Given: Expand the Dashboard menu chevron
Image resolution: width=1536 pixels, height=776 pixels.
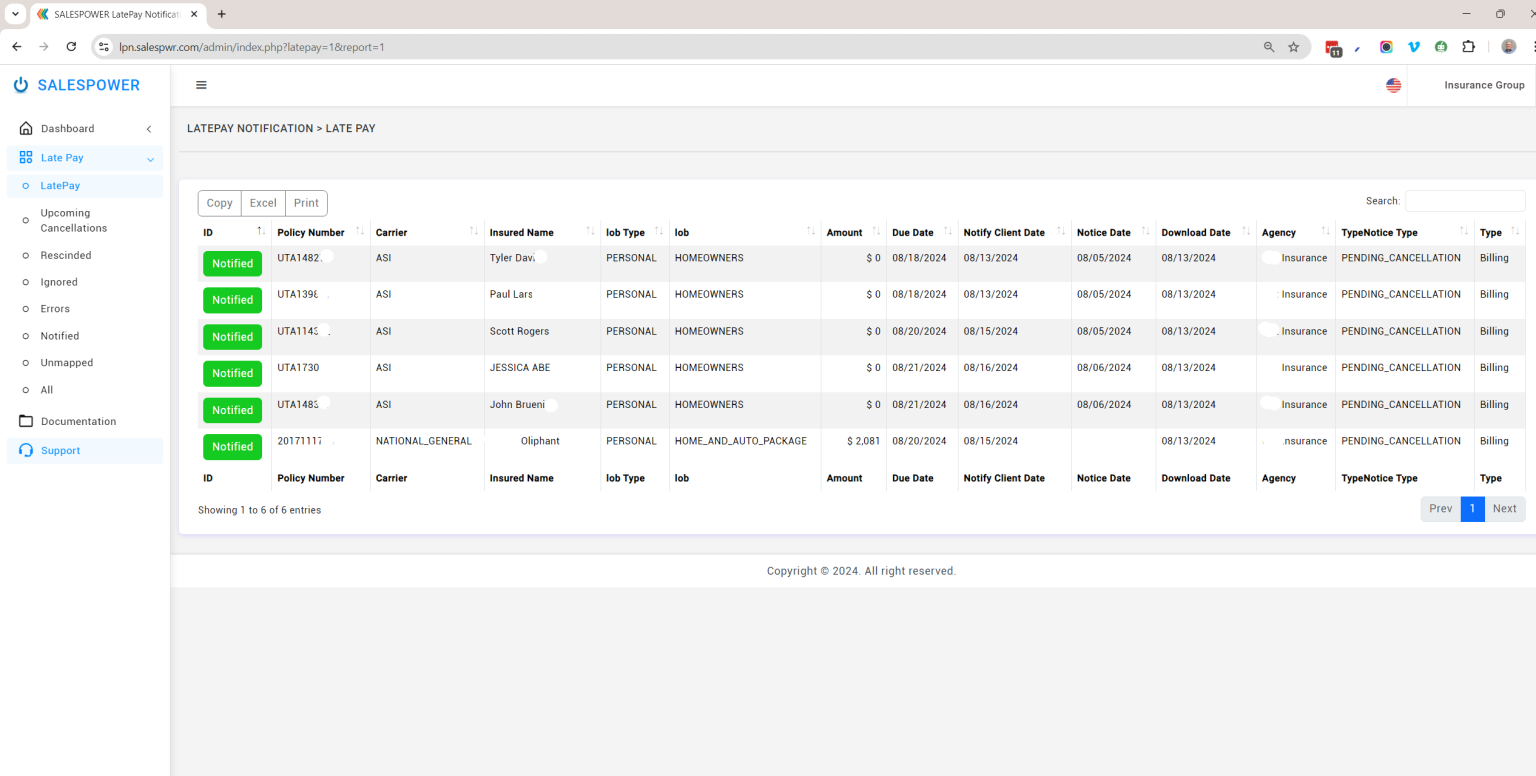Looking at the screenshot, I should coord(149,129).
